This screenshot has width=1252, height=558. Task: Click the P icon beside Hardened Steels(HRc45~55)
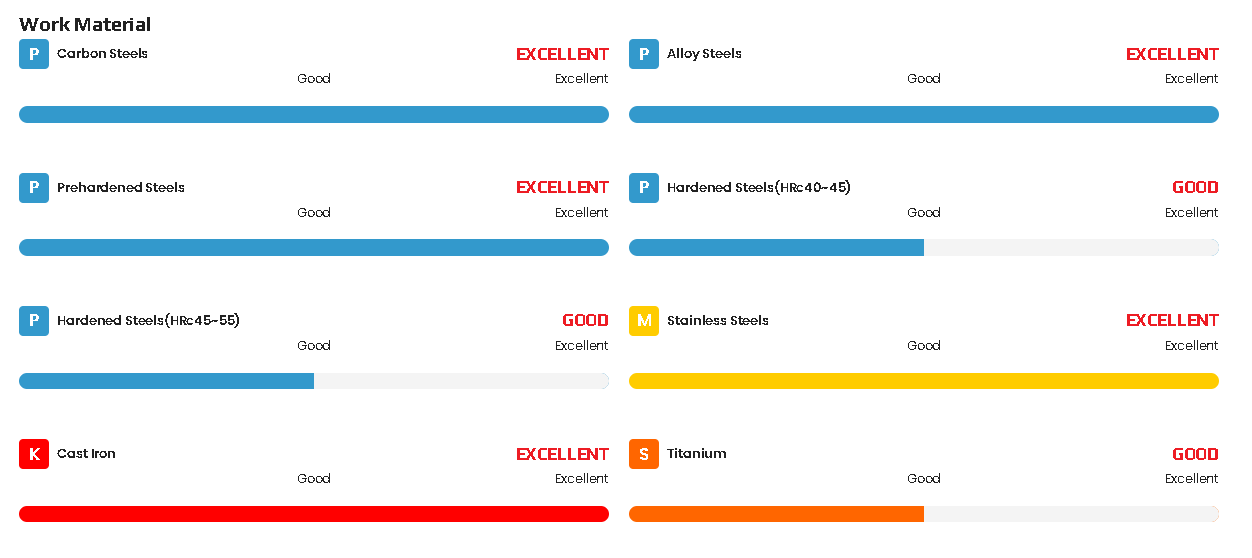[x=34, y=321]
